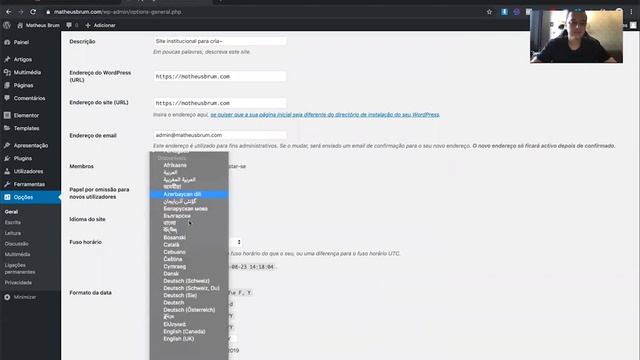Select Afrikaans in language list
The width and height of the screenshot is (640, 360).
(175, 165)
